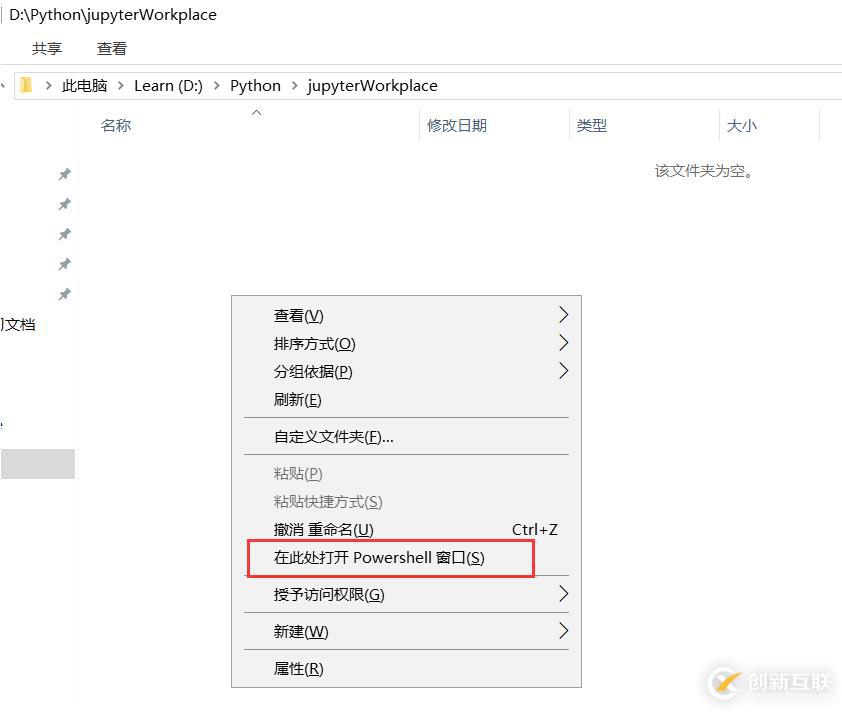Click the sort direction arrow above 名称 column

[x=256, y=113]
